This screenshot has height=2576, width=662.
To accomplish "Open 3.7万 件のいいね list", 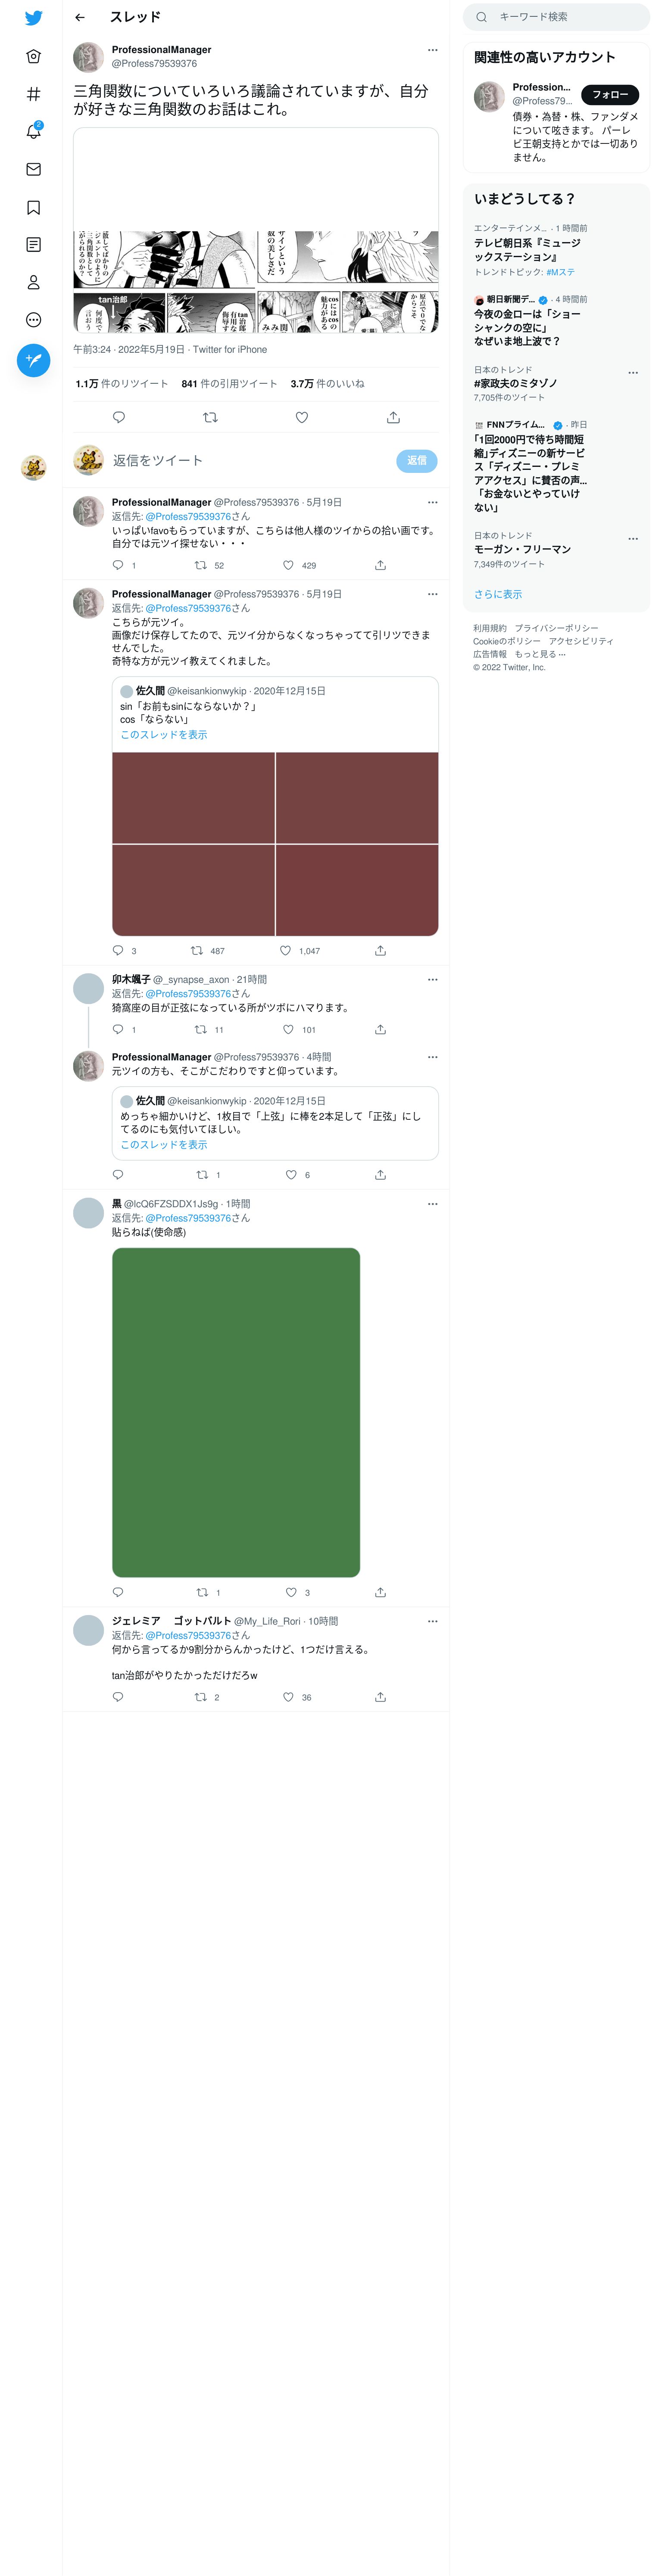I will [x=327, y=383].
